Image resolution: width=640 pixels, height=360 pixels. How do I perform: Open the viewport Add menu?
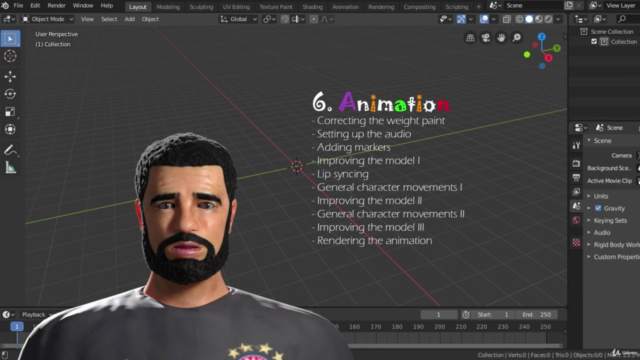coord(130,19)
